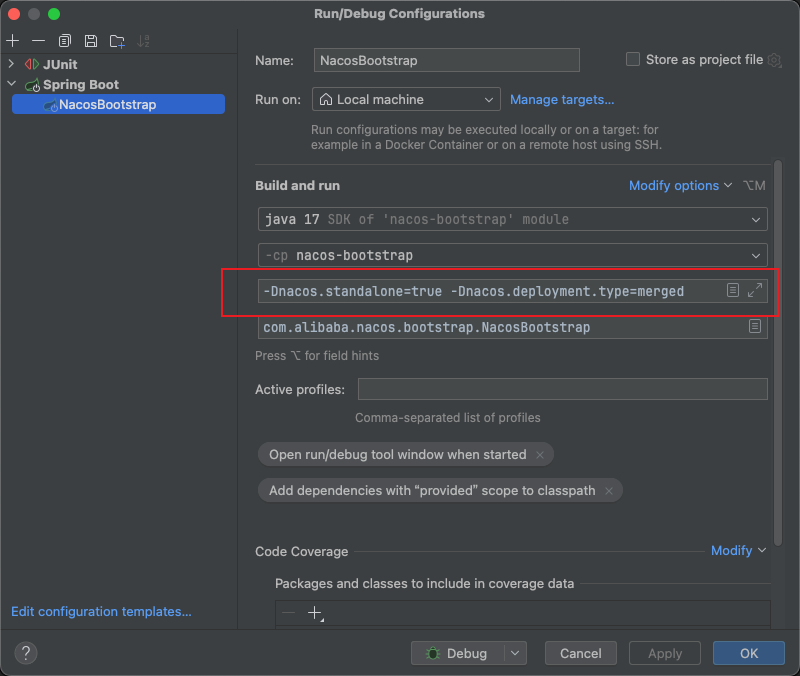Click the Active profiles input field
The image size is (800, 676).
[x=562, y=389]
